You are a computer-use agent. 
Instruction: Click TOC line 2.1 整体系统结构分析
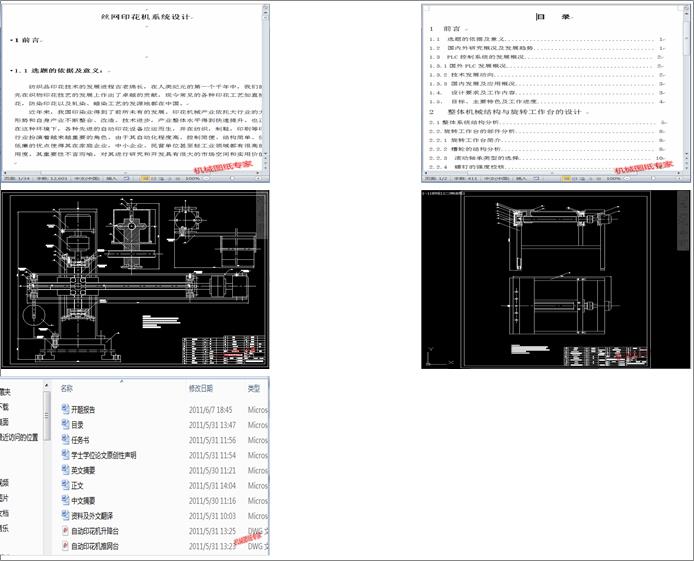(547, 122)
